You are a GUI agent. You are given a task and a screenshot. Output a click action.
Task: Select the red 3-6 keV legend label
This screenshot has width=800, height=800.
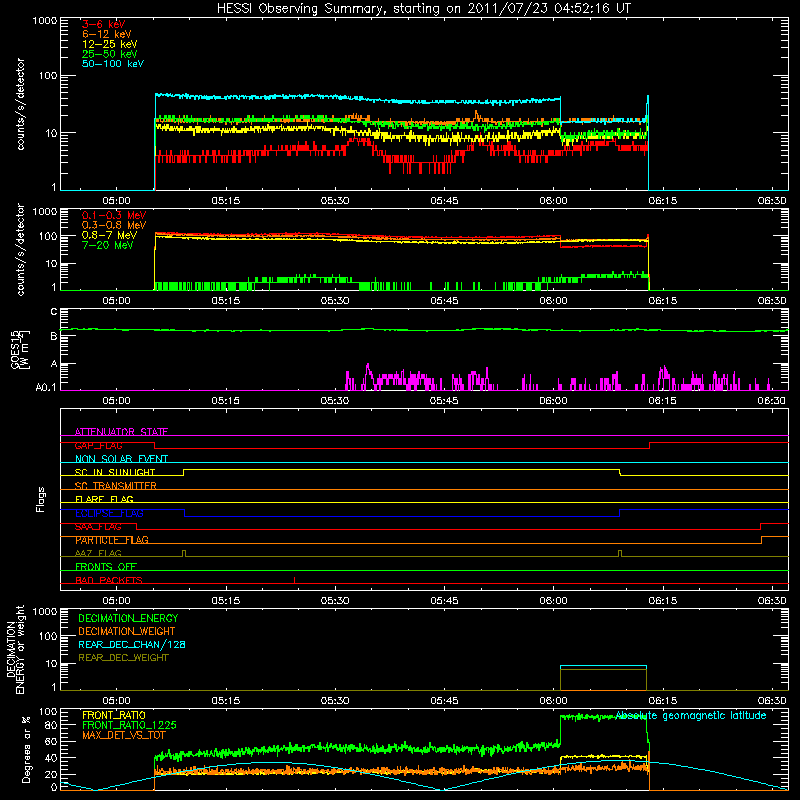103,24
